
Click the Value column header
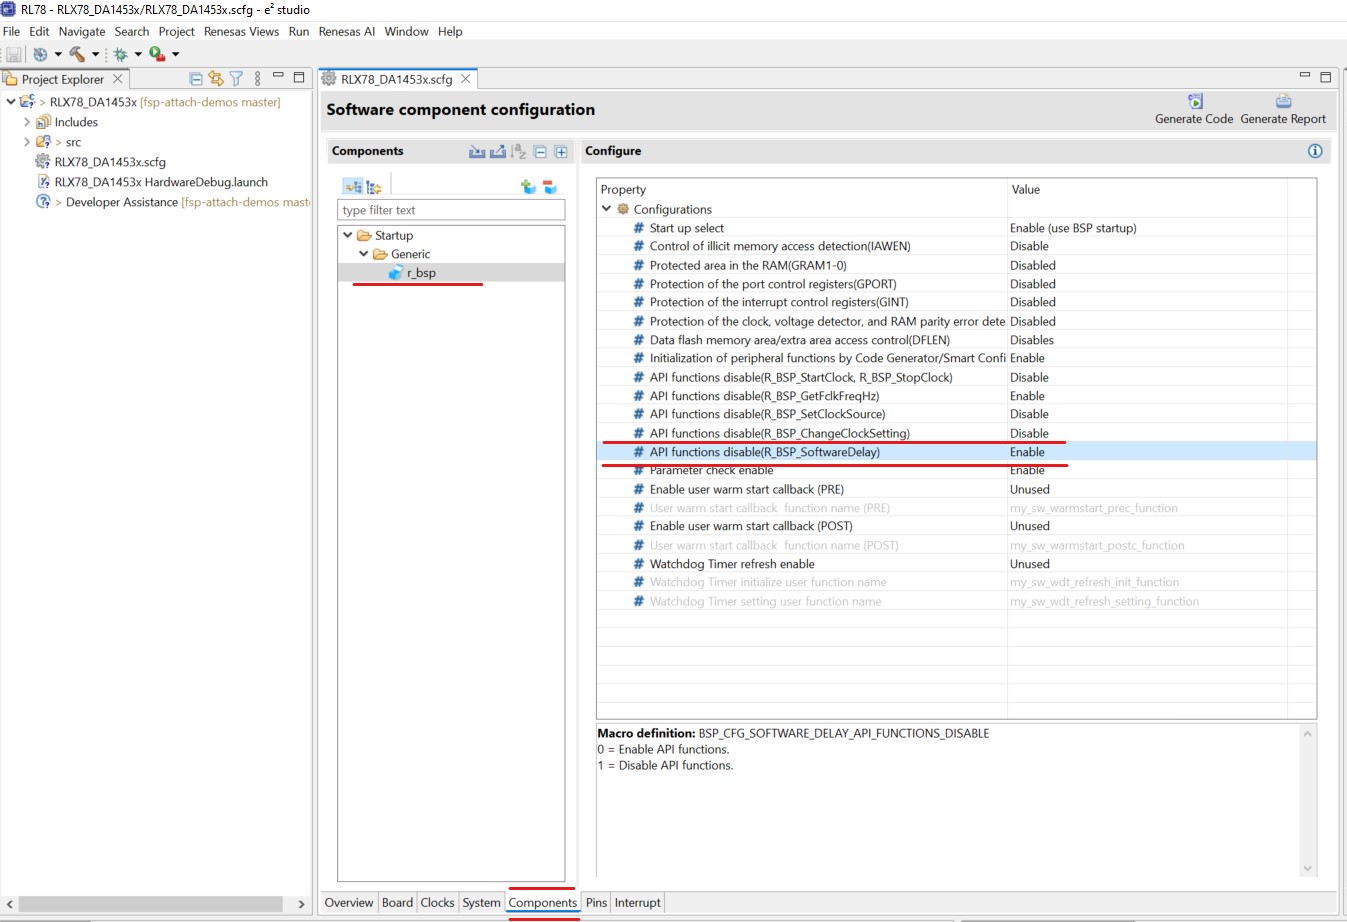[x=1026, y=190]
